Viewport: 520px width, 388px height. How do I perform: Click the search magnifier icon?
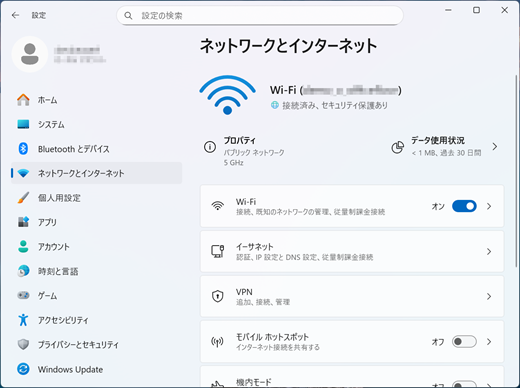point(128,16)
